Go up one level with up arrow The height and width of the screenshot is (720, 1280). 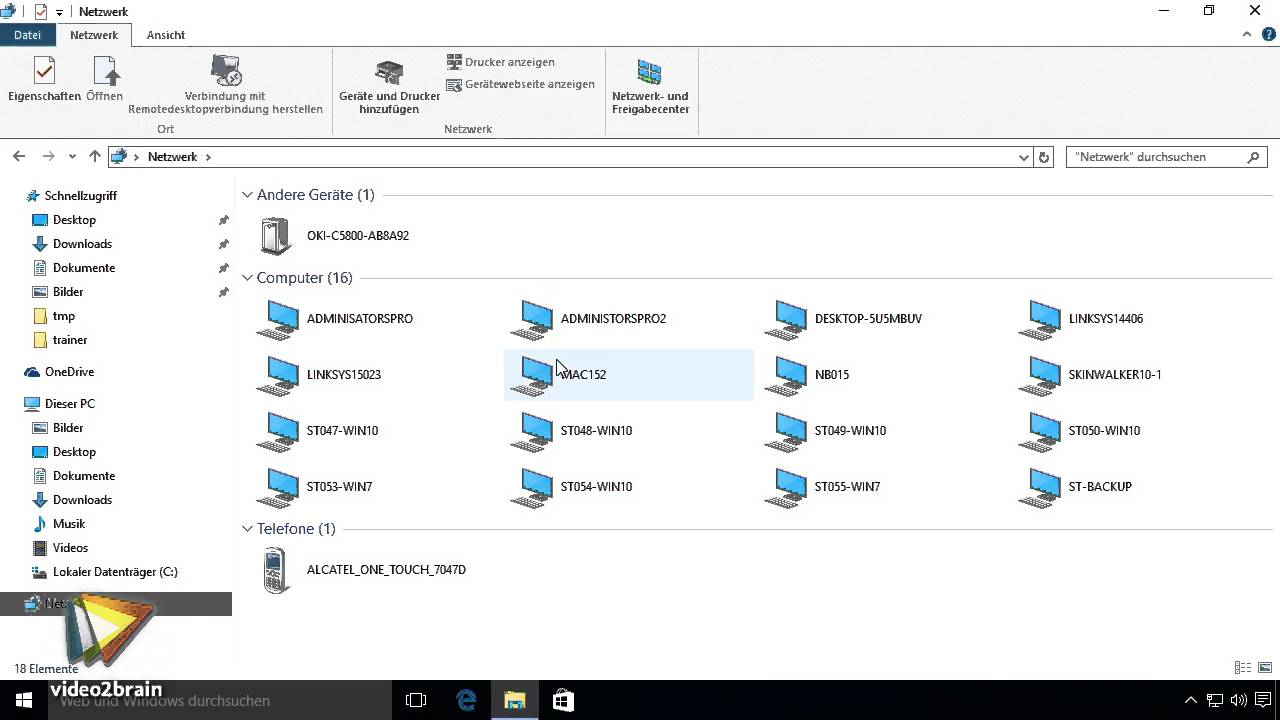click(95, 157)
